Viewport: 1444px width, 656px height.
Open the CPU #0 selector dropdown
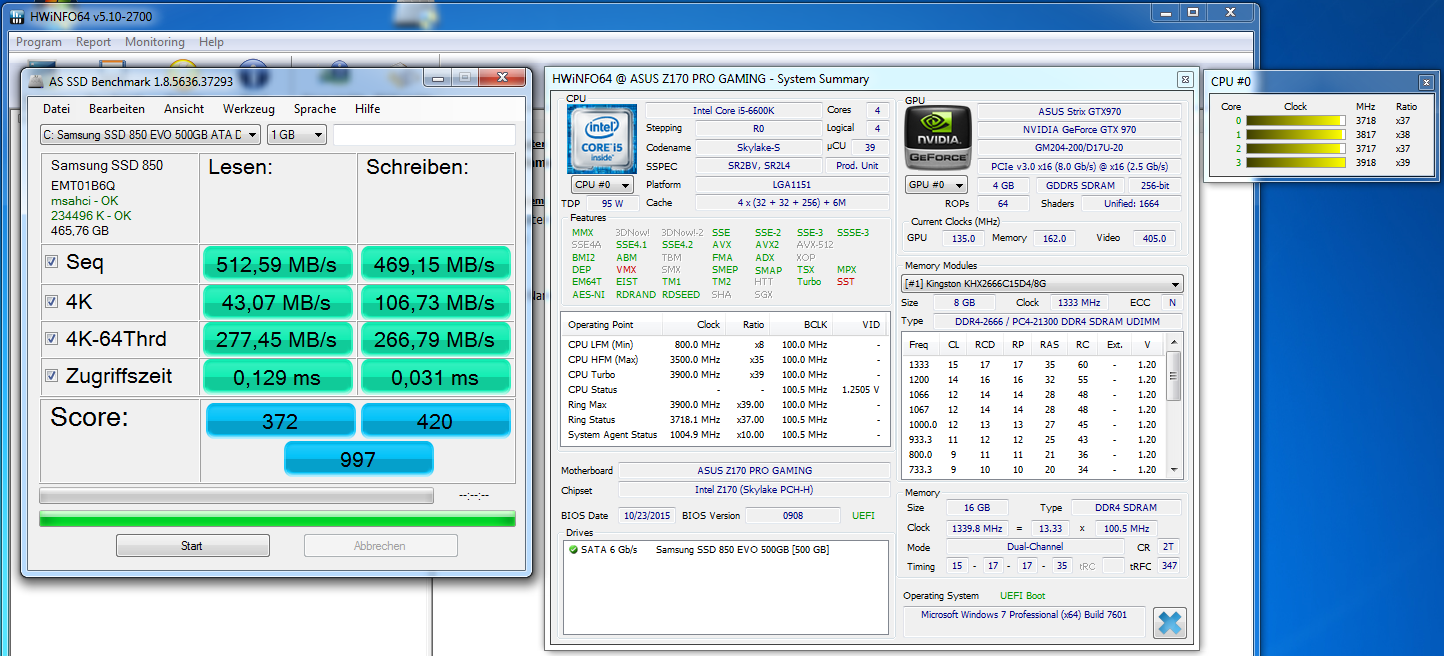click(602, 185)
